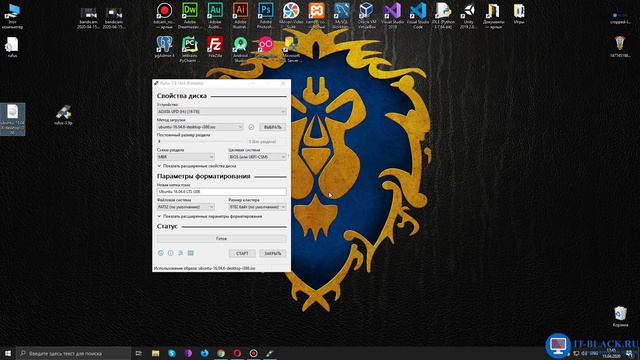Open the Метод загрузки ISO dropdown

point(200,127)
